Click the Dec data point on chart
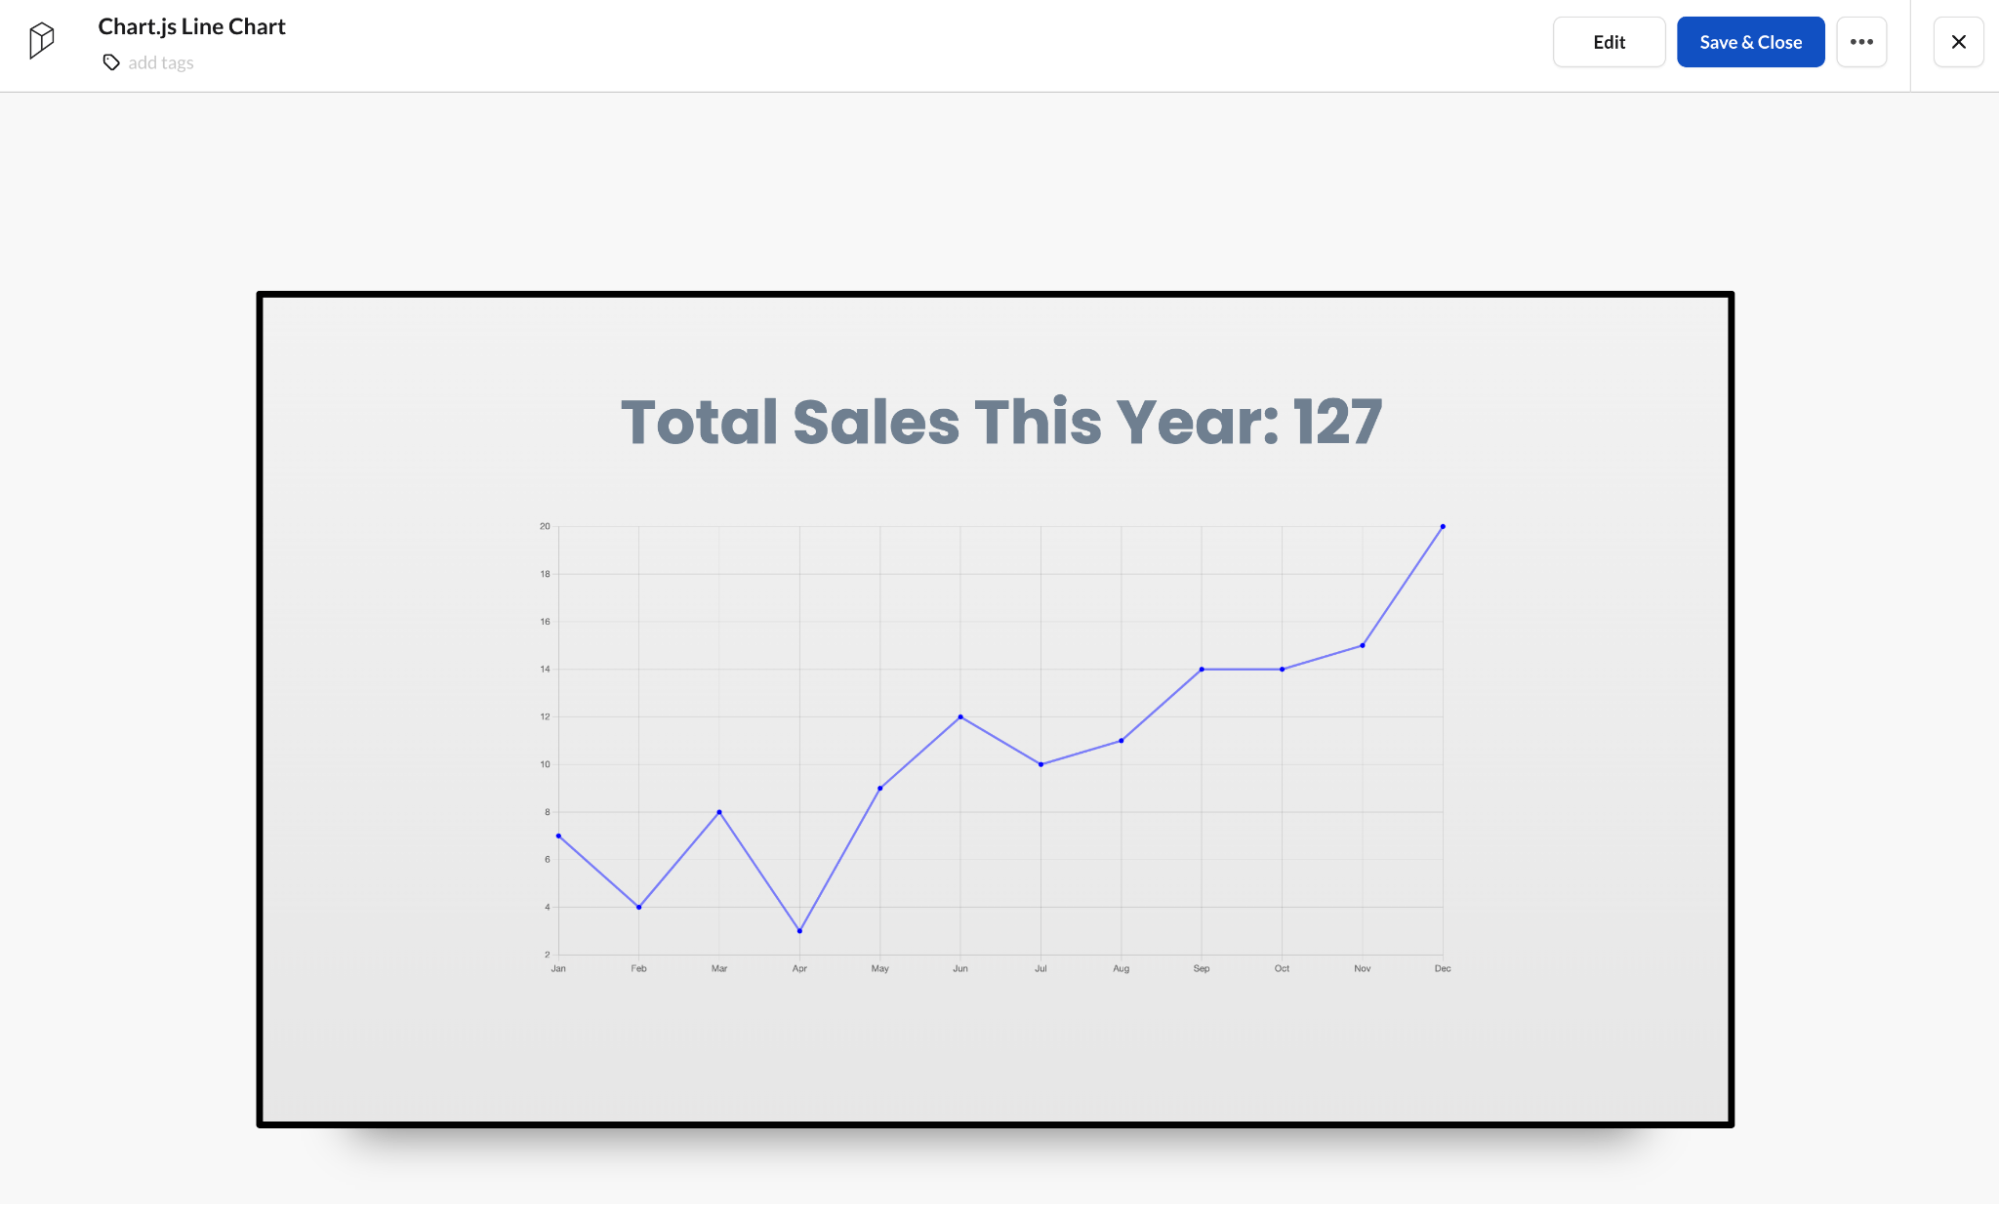The height and width of the screenshot is (1205, 1999). (x=1442, y=526)
